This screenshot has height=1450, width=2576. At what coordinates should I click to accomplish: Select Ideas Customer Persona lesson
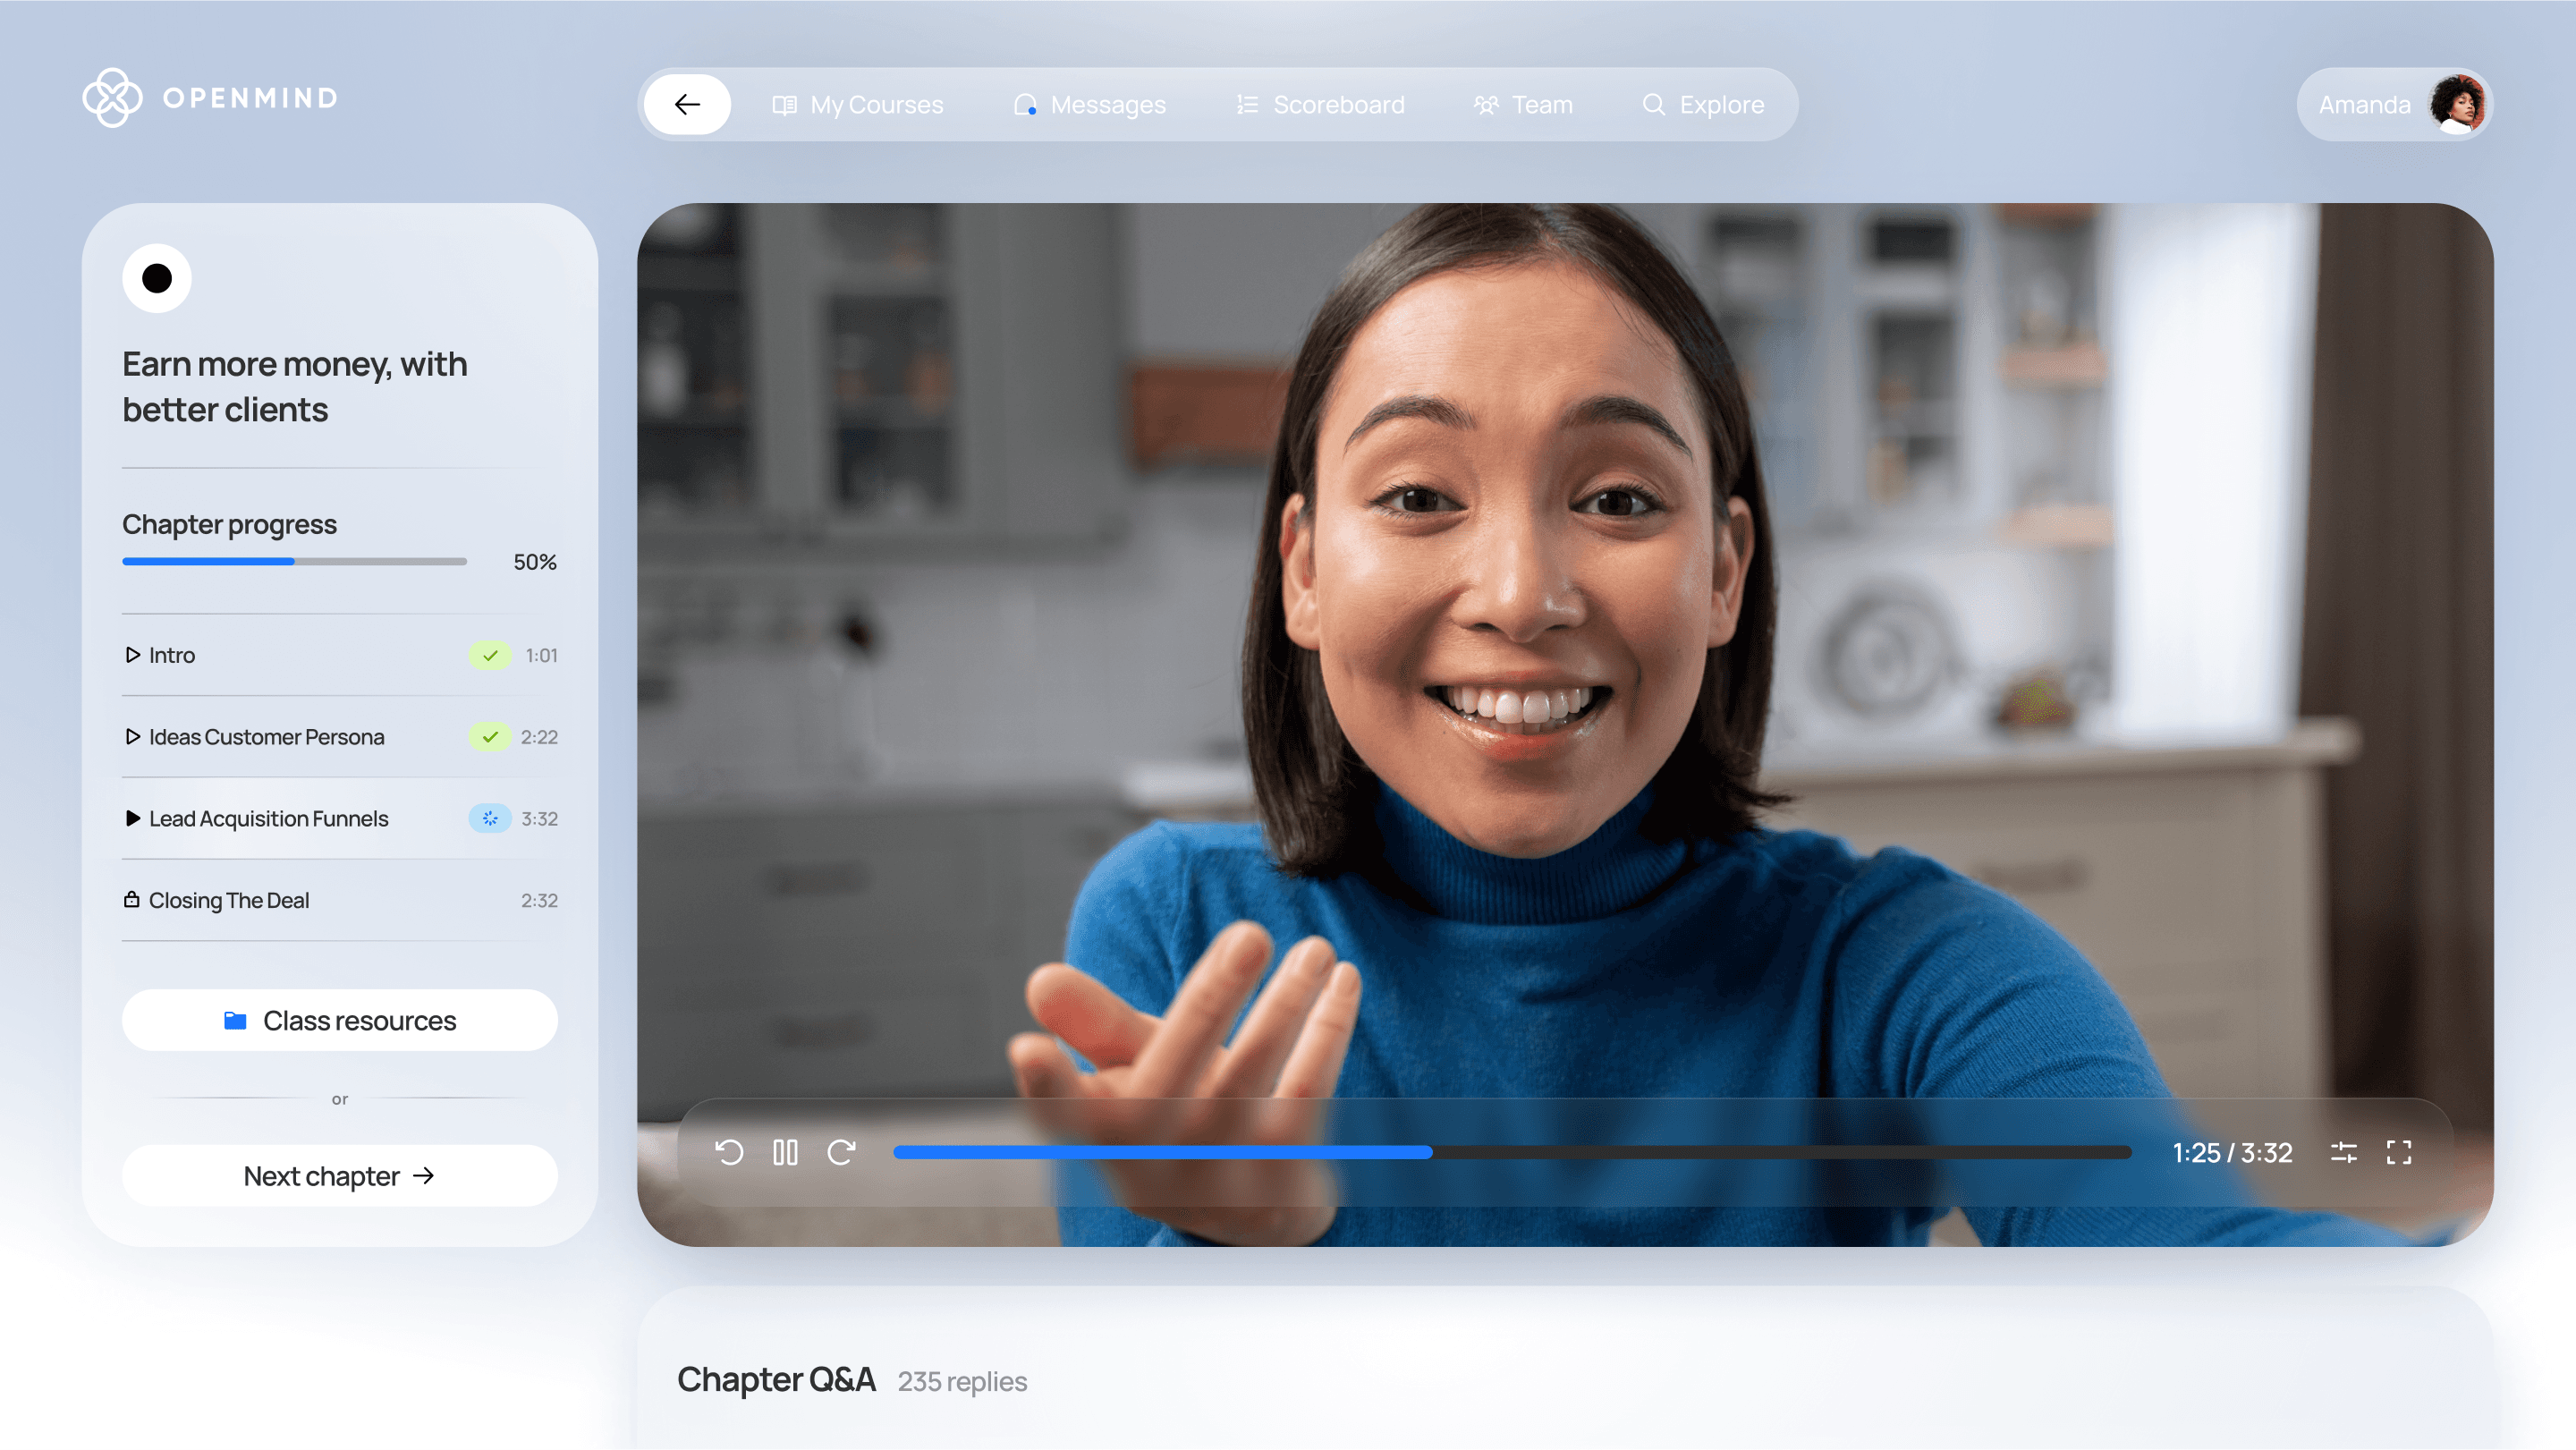pyautogui.click(x=266, y=737)
